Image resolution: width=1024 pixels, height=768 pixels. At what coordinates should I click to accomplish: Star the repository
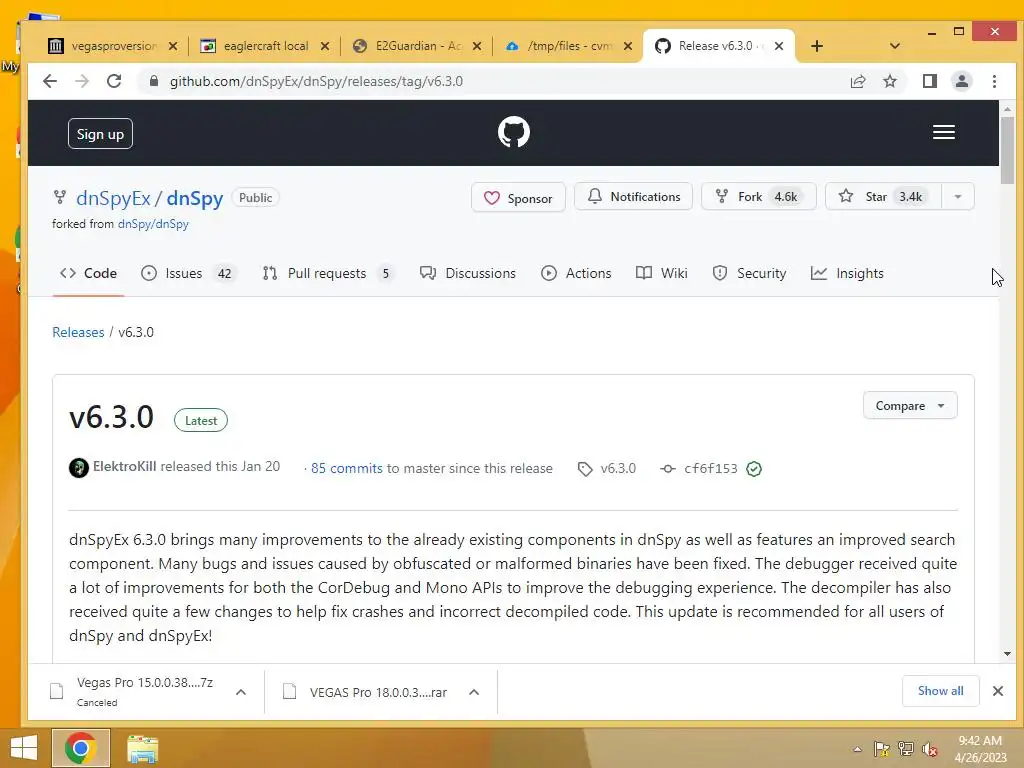(x=883, y=197)
